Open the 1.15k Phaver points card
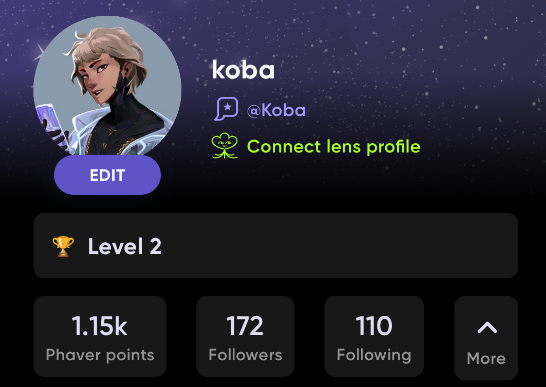Viewport: 546px width, 387px height. pyautogui.click(x=100, y=336)
